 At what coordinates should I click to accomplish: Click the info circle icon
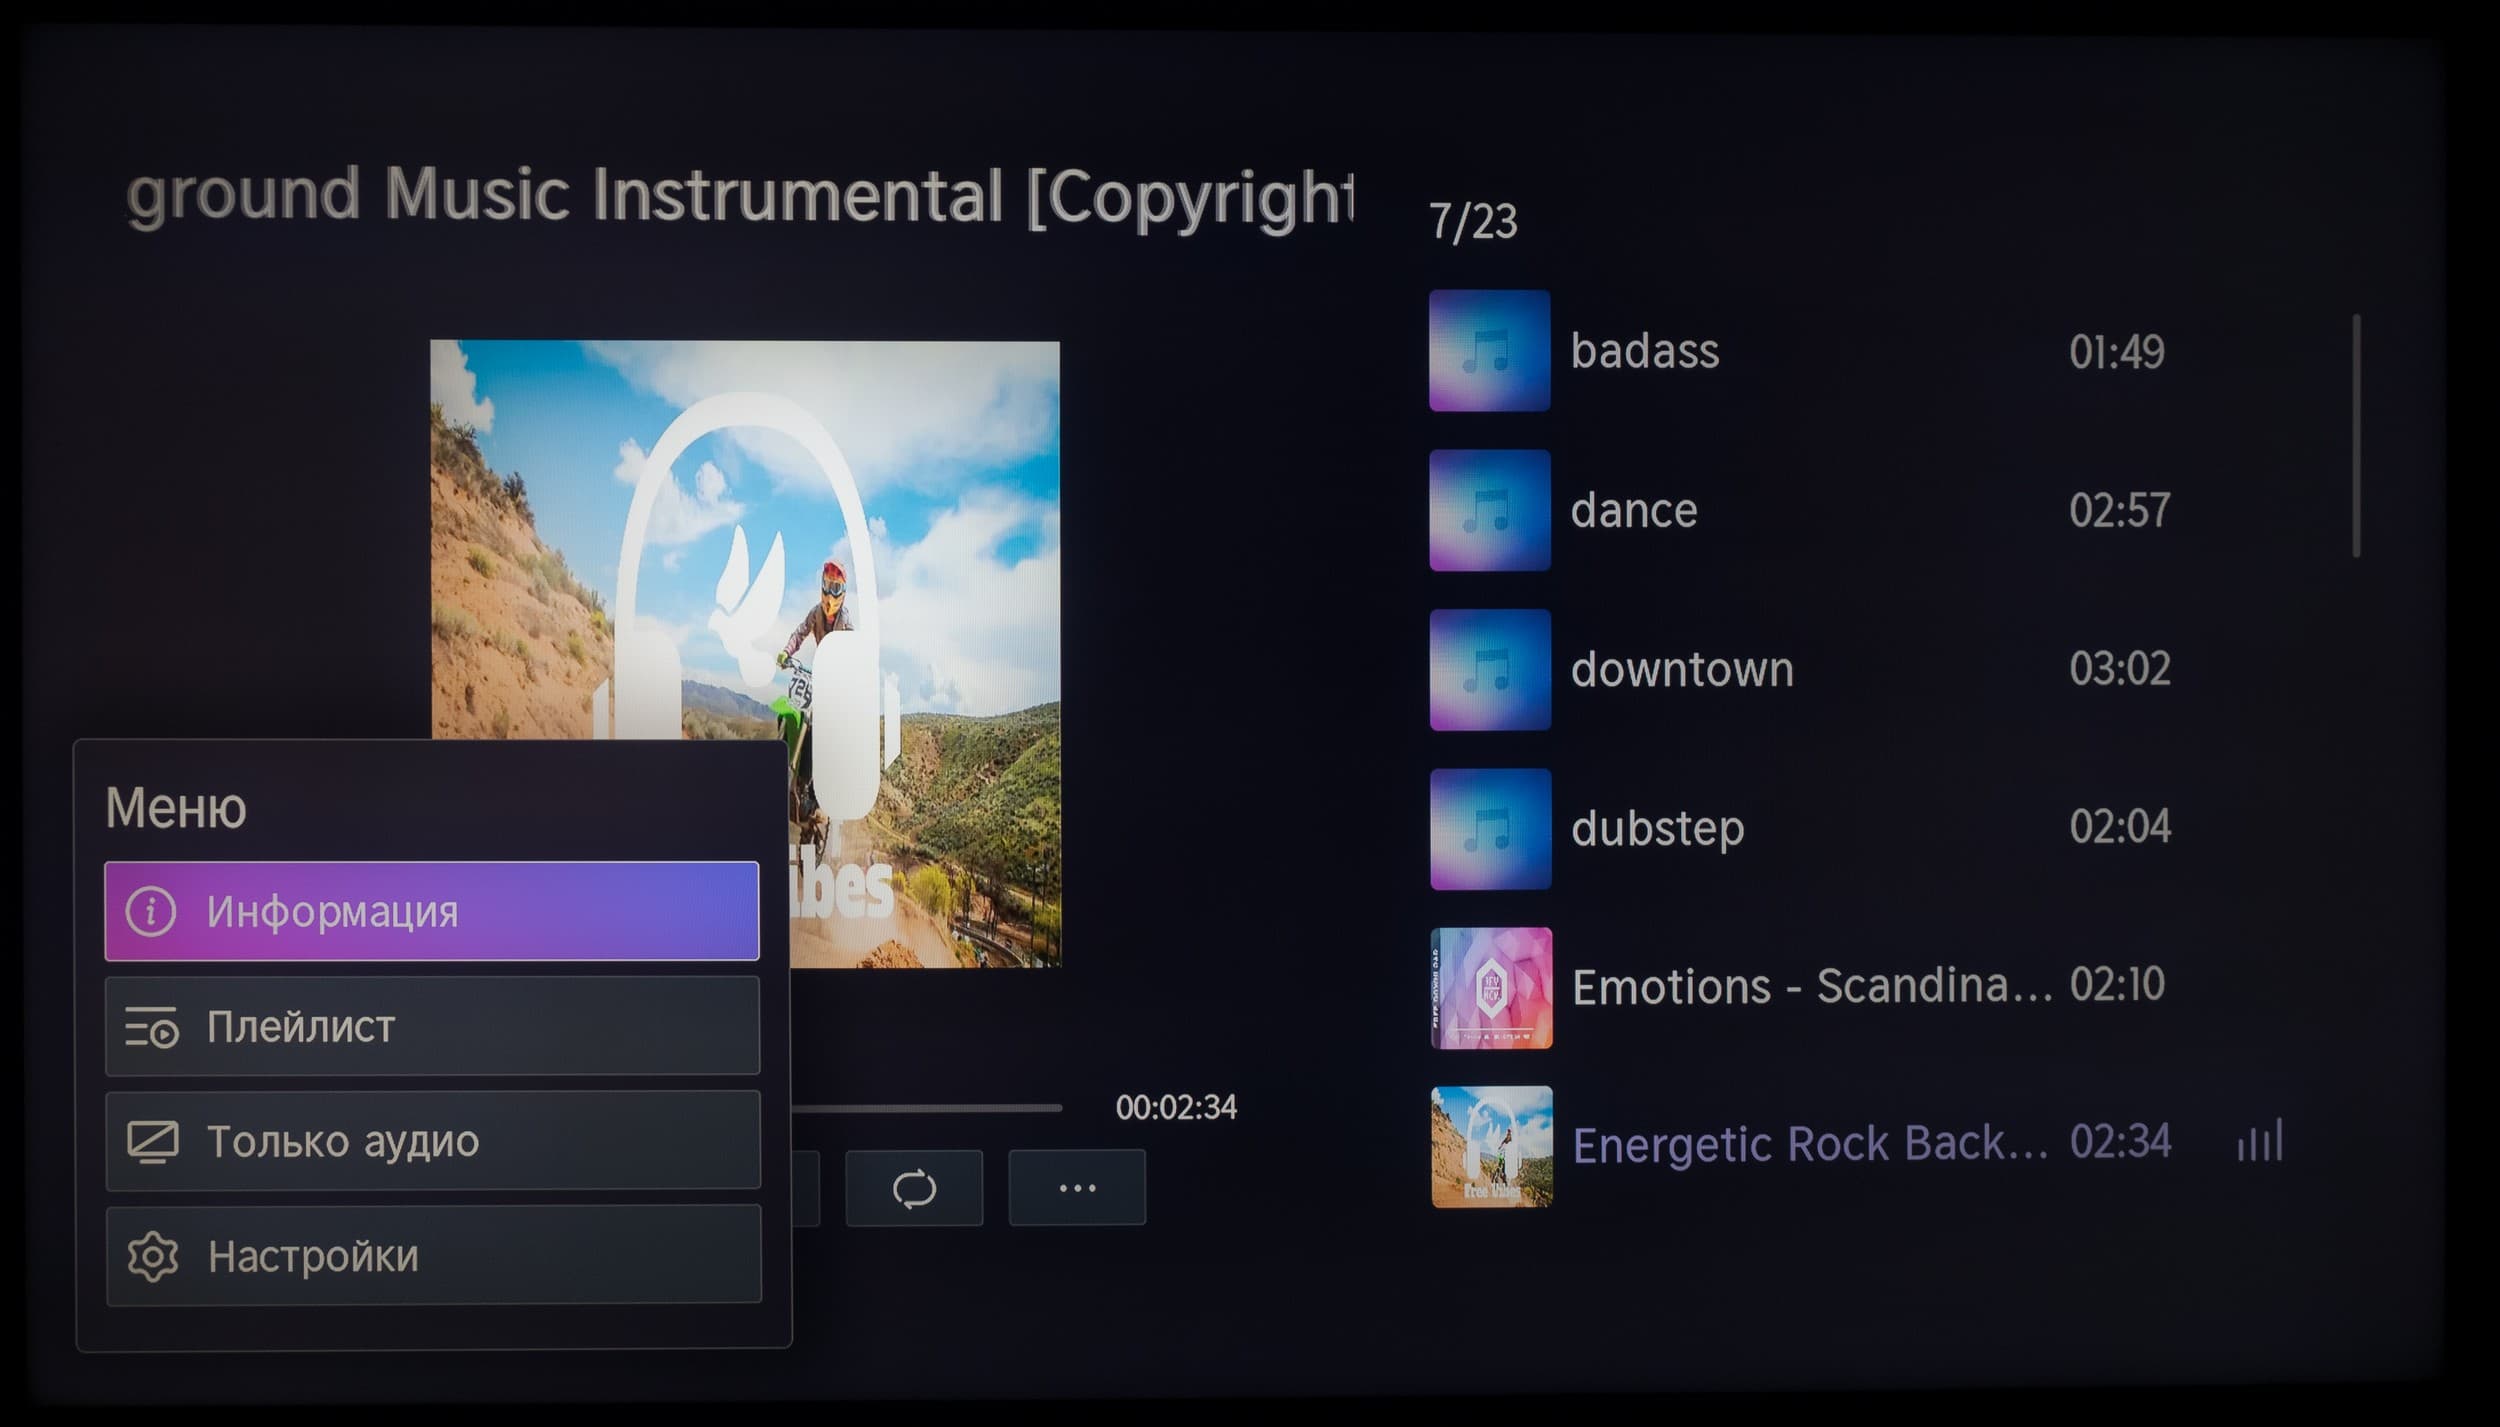click(151, 912)
